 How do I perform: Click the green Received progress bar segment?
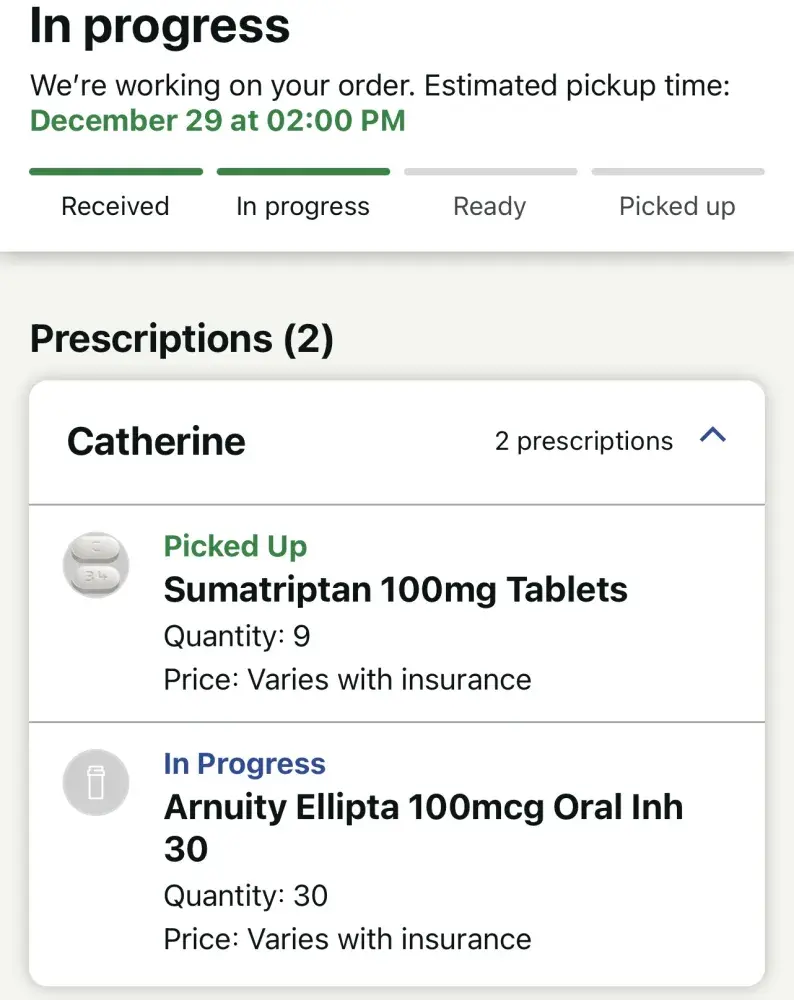(x=116, y=172)
